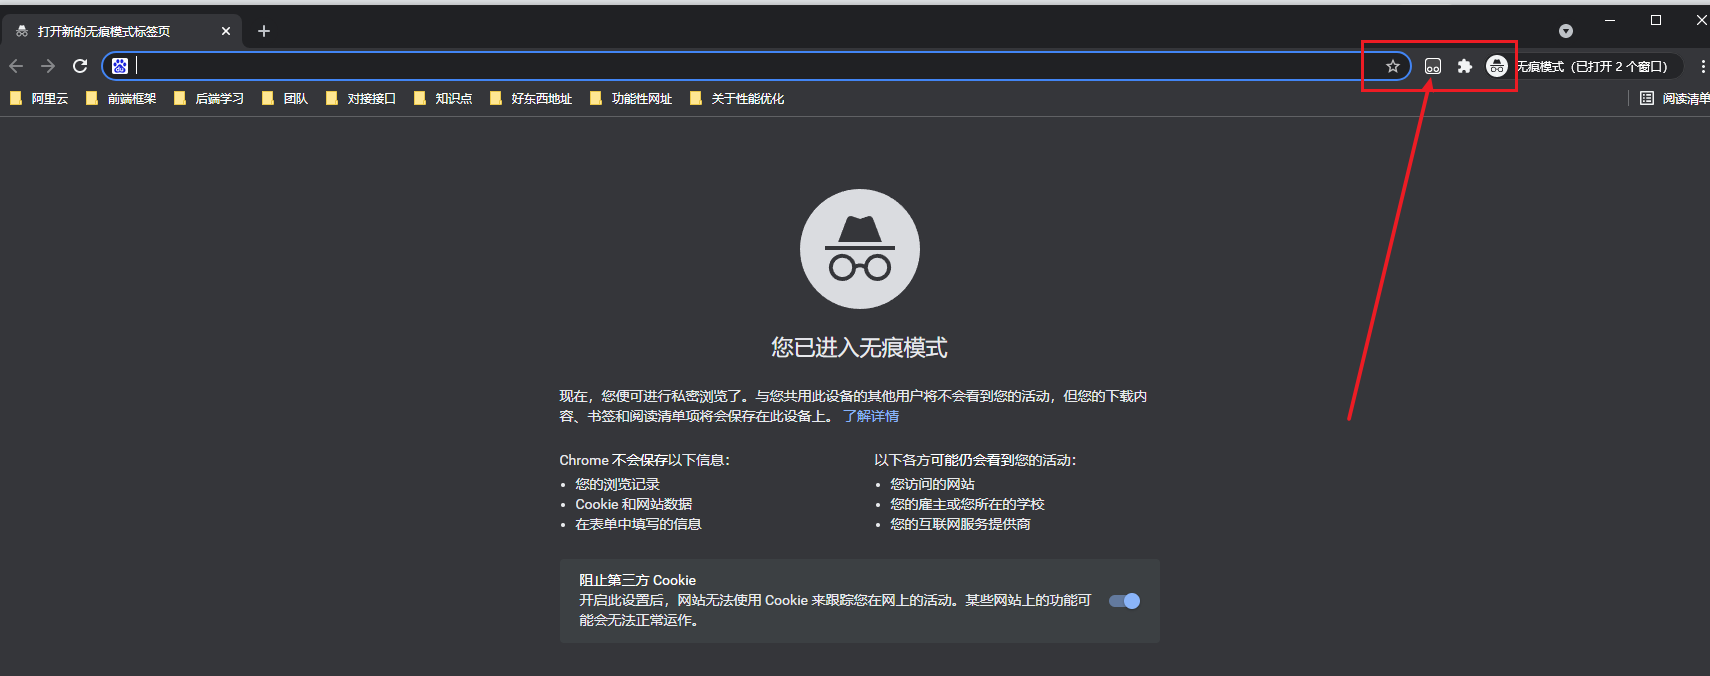Viewport: 1710px width, 676px height.
Task: Click the incognito avatar icon in toolbar
Action: coord(1497,66)
